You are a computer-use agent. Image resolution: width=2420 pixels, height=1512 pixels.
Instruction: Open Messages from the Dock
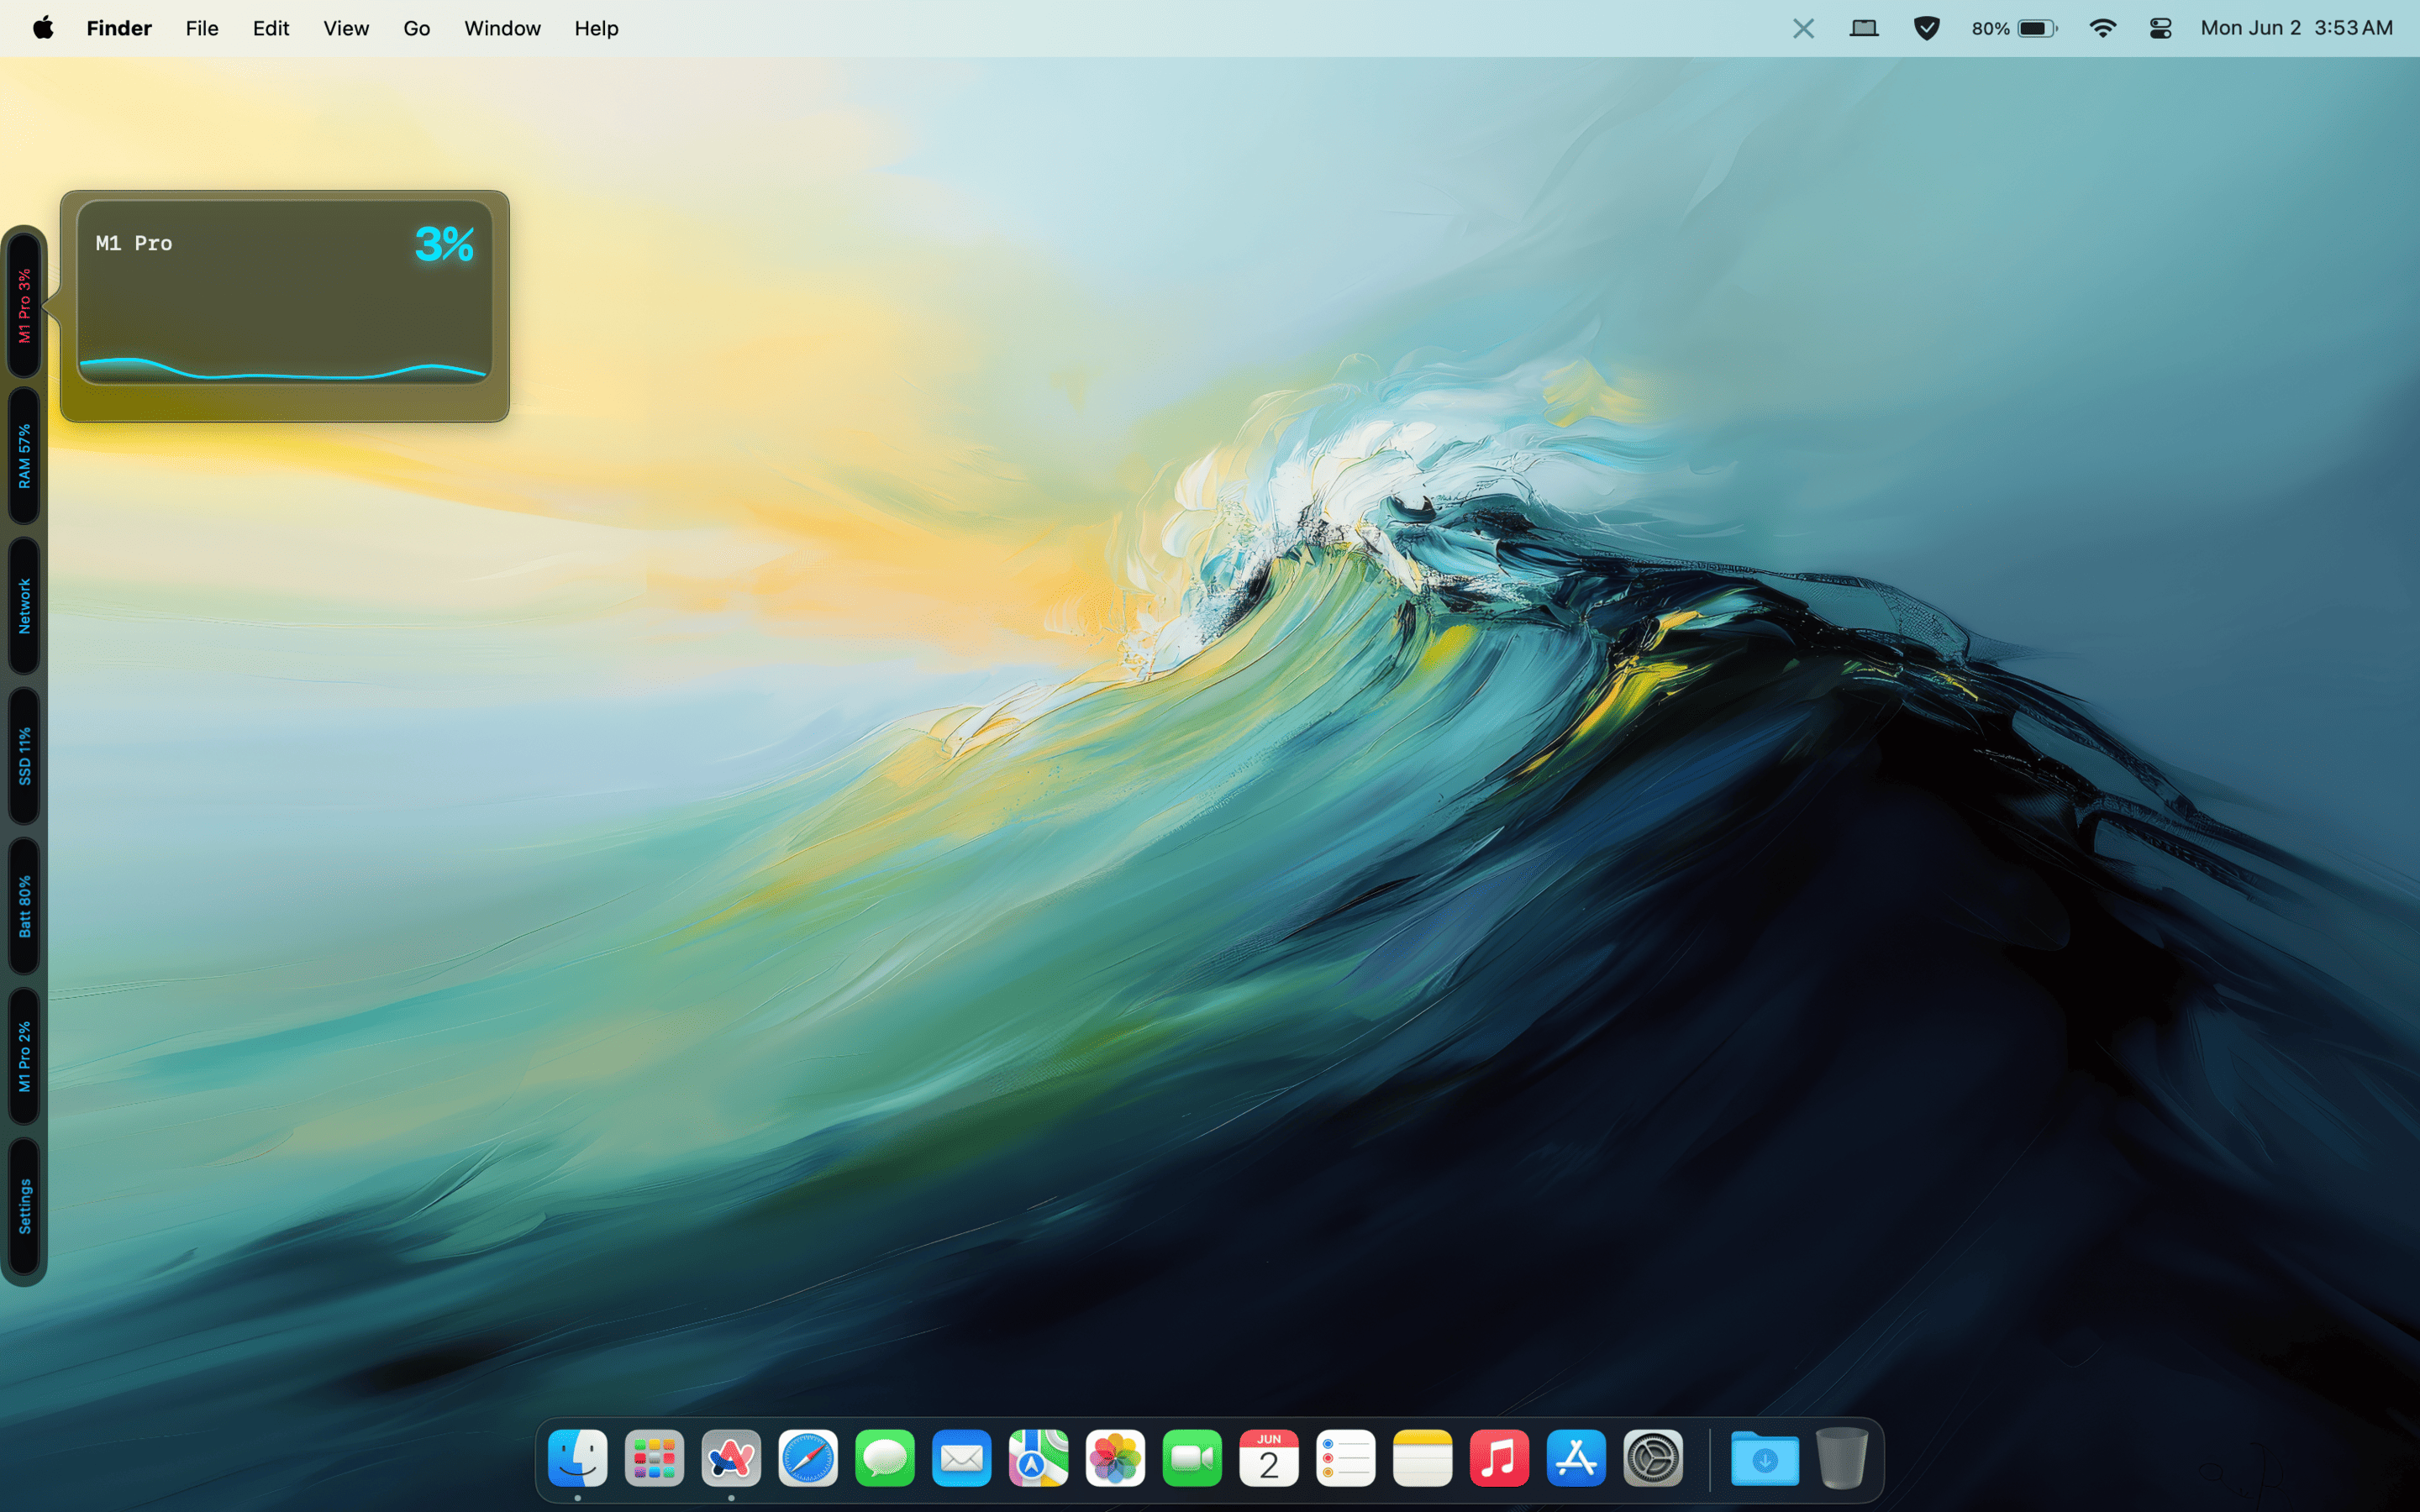(885, 1458)
